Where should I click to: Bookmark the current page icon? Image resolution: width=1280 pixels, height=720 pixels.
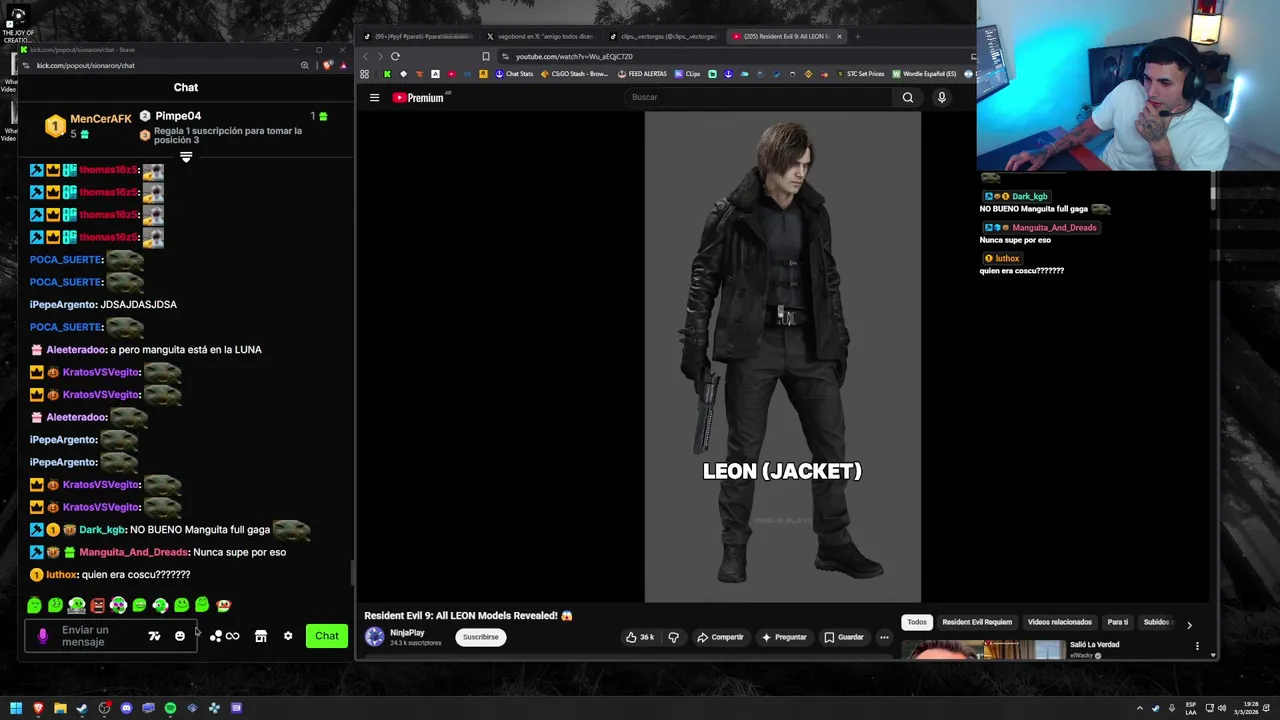point(486,56)
